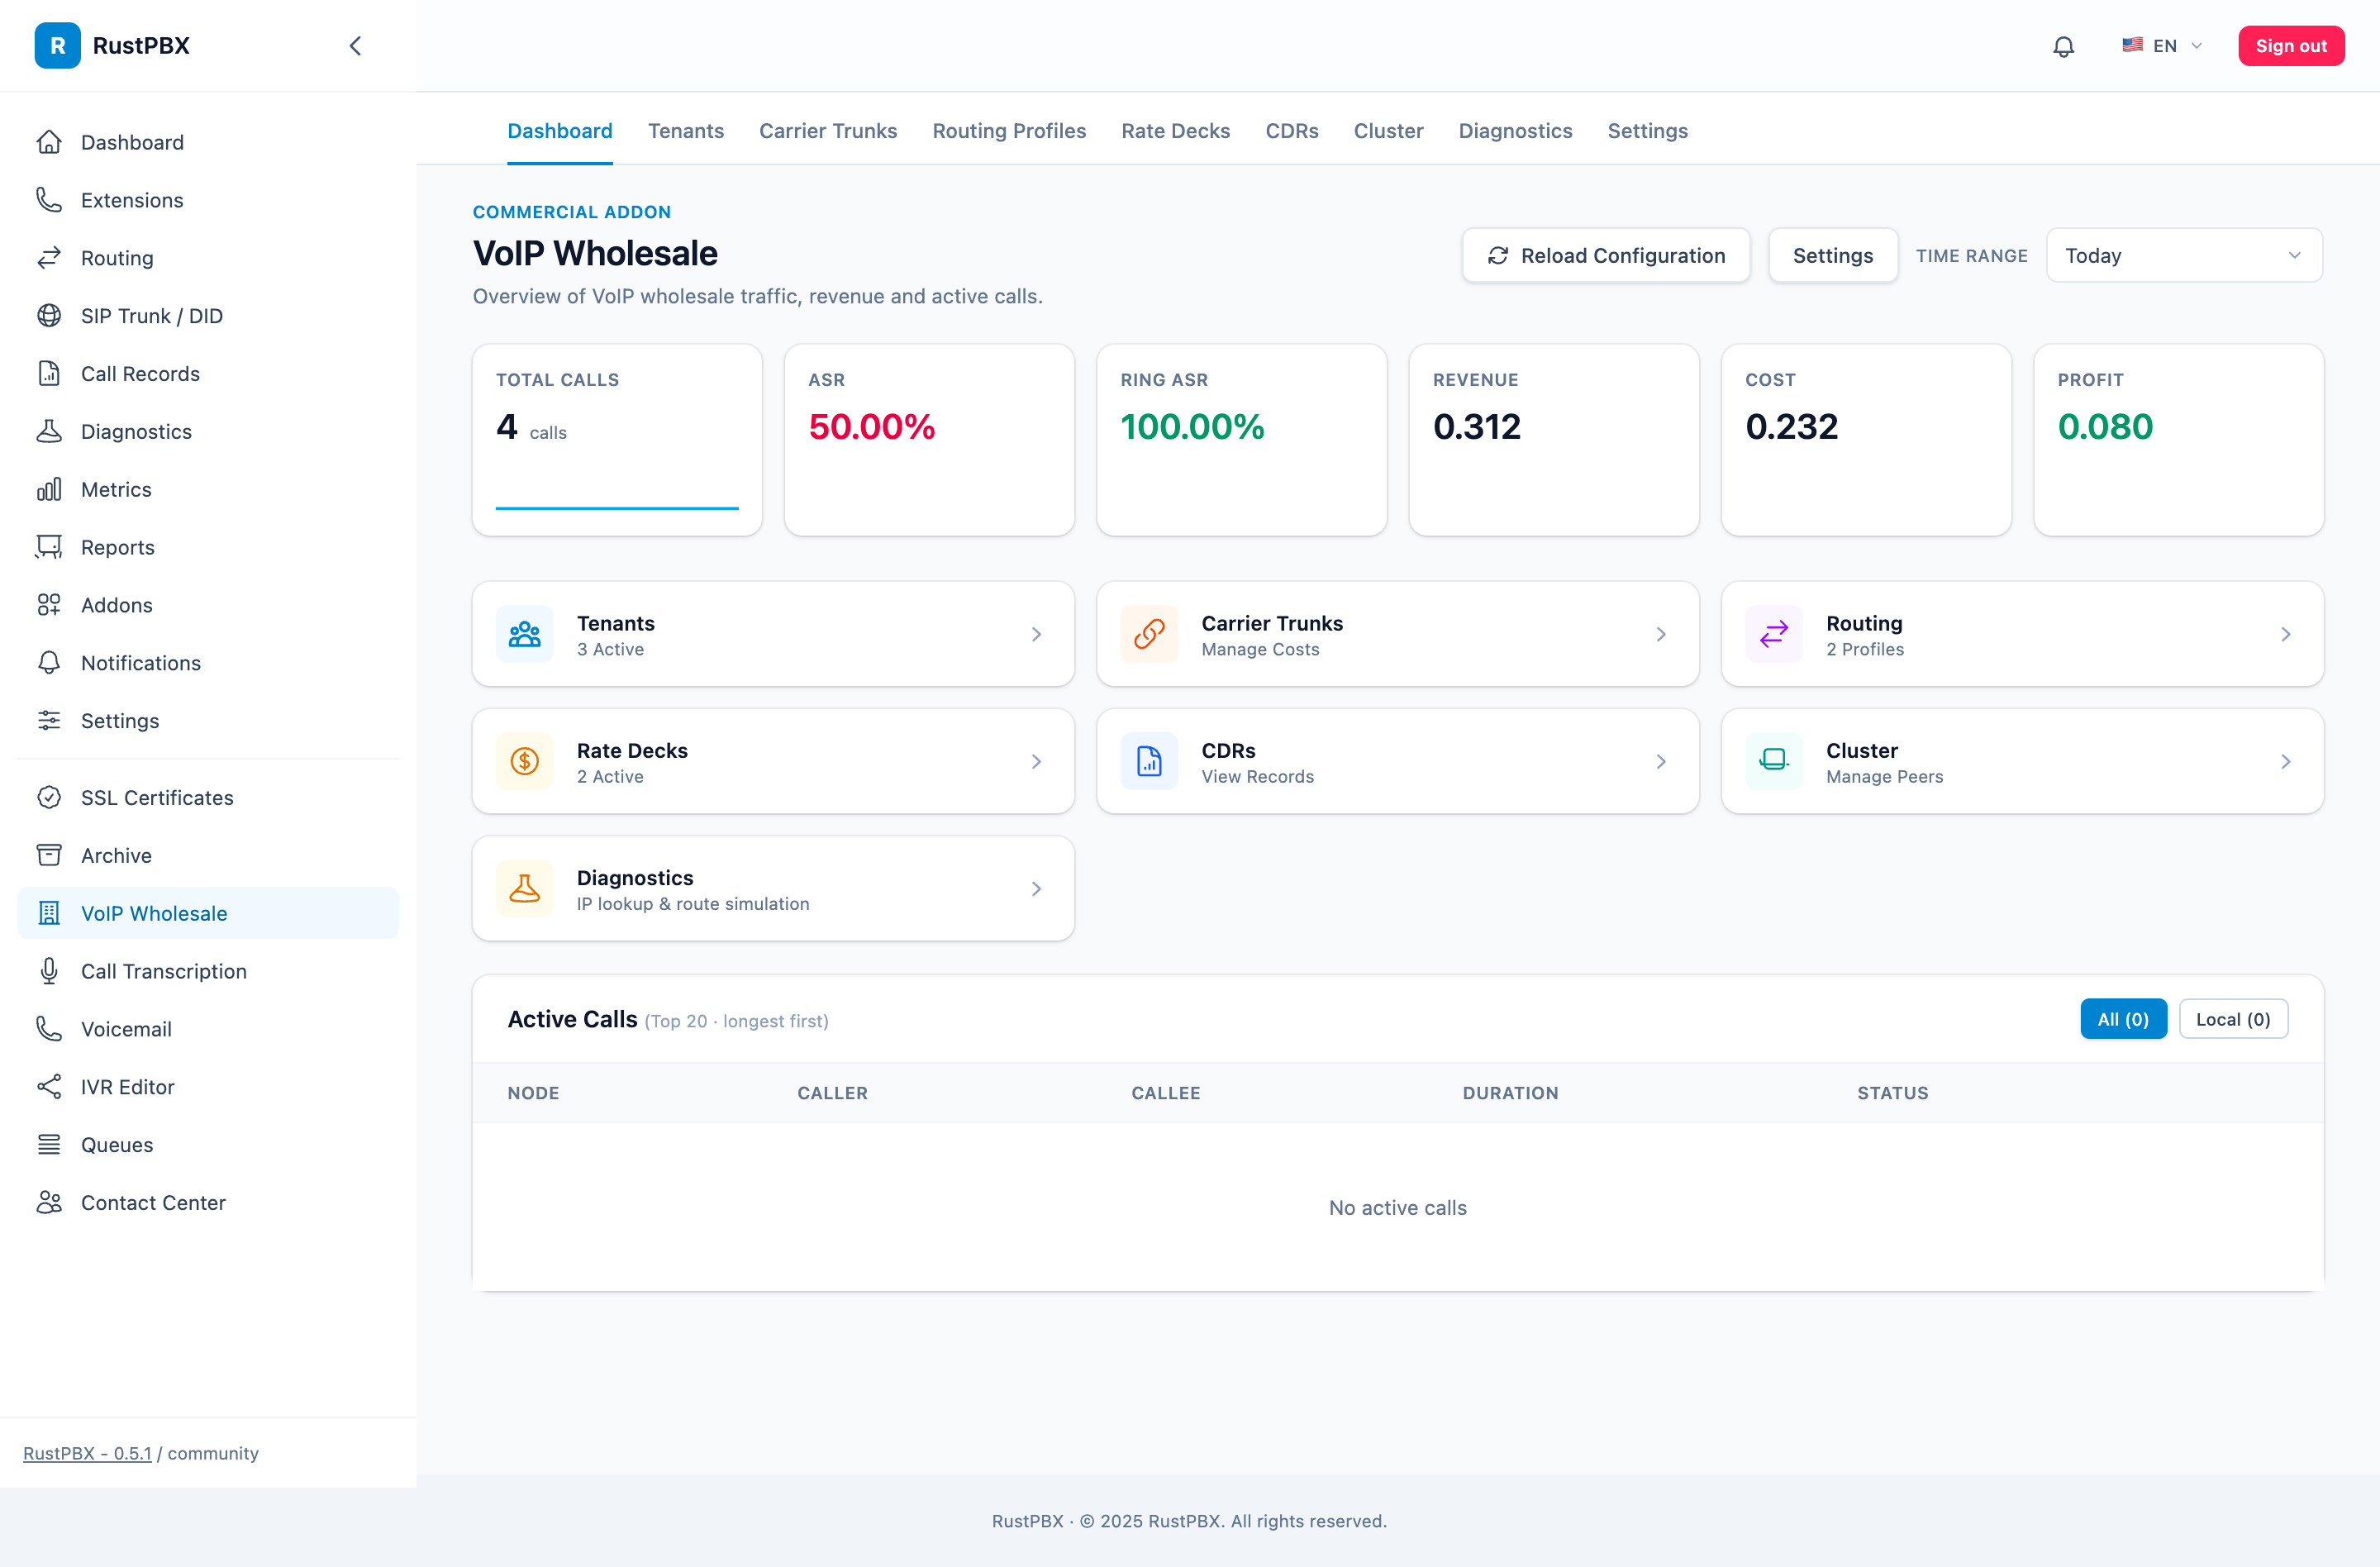Click the notification bell icon in header

[2063, 46]
